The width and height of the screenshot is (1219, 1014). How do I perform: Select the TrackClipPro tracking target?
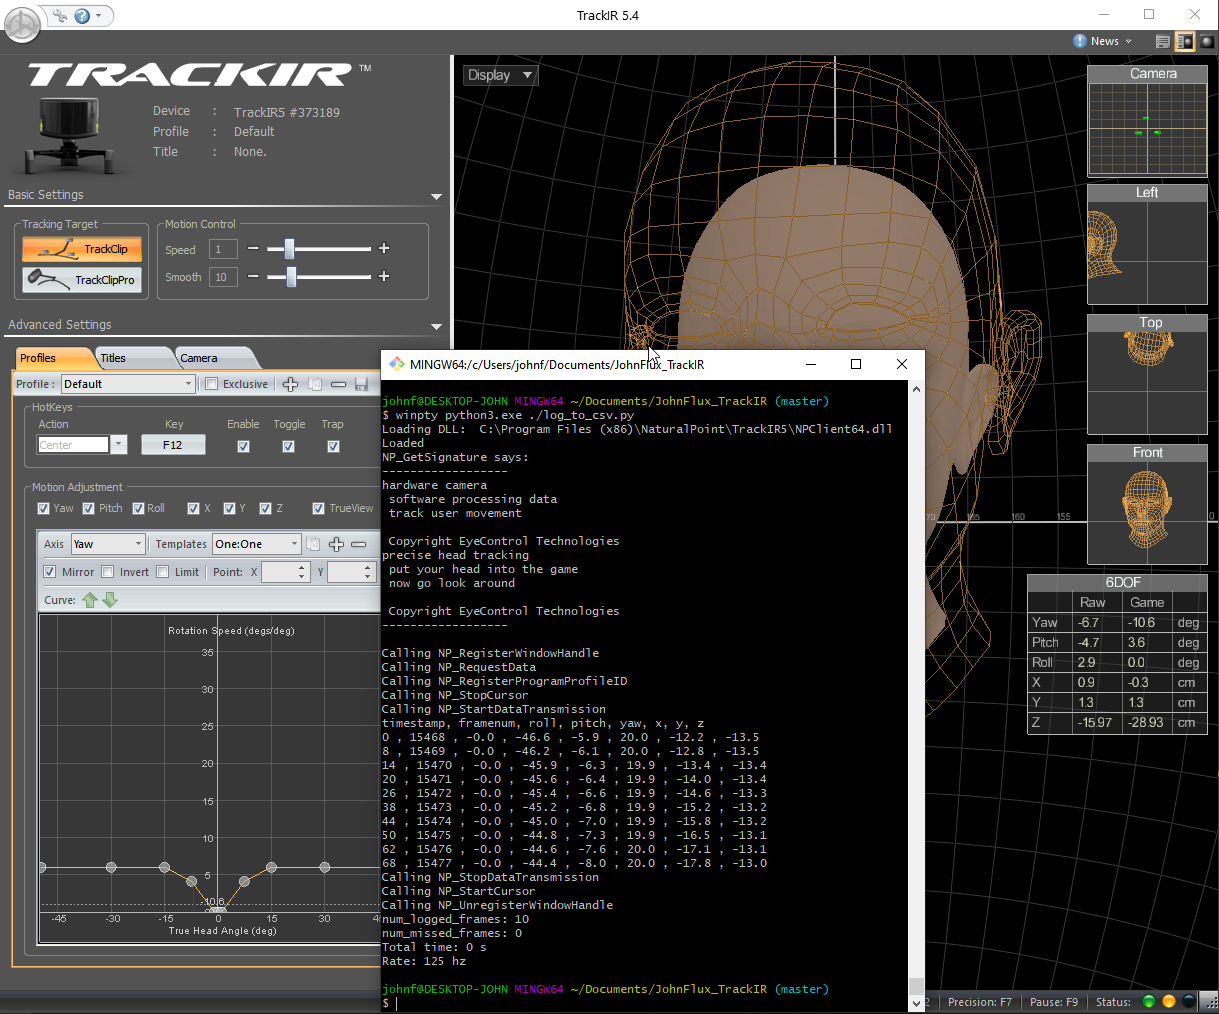[82, 280]
